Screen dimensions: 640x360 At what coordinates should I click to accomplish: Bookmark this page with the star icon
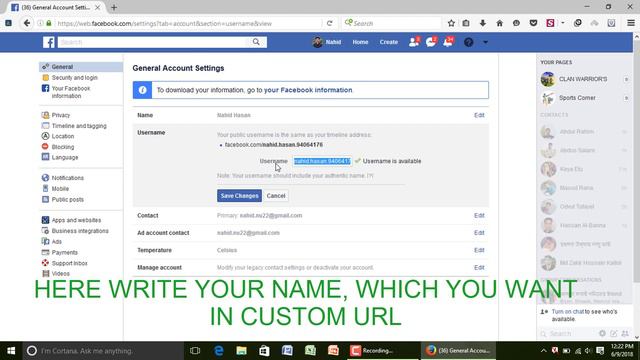click(451, 23)
